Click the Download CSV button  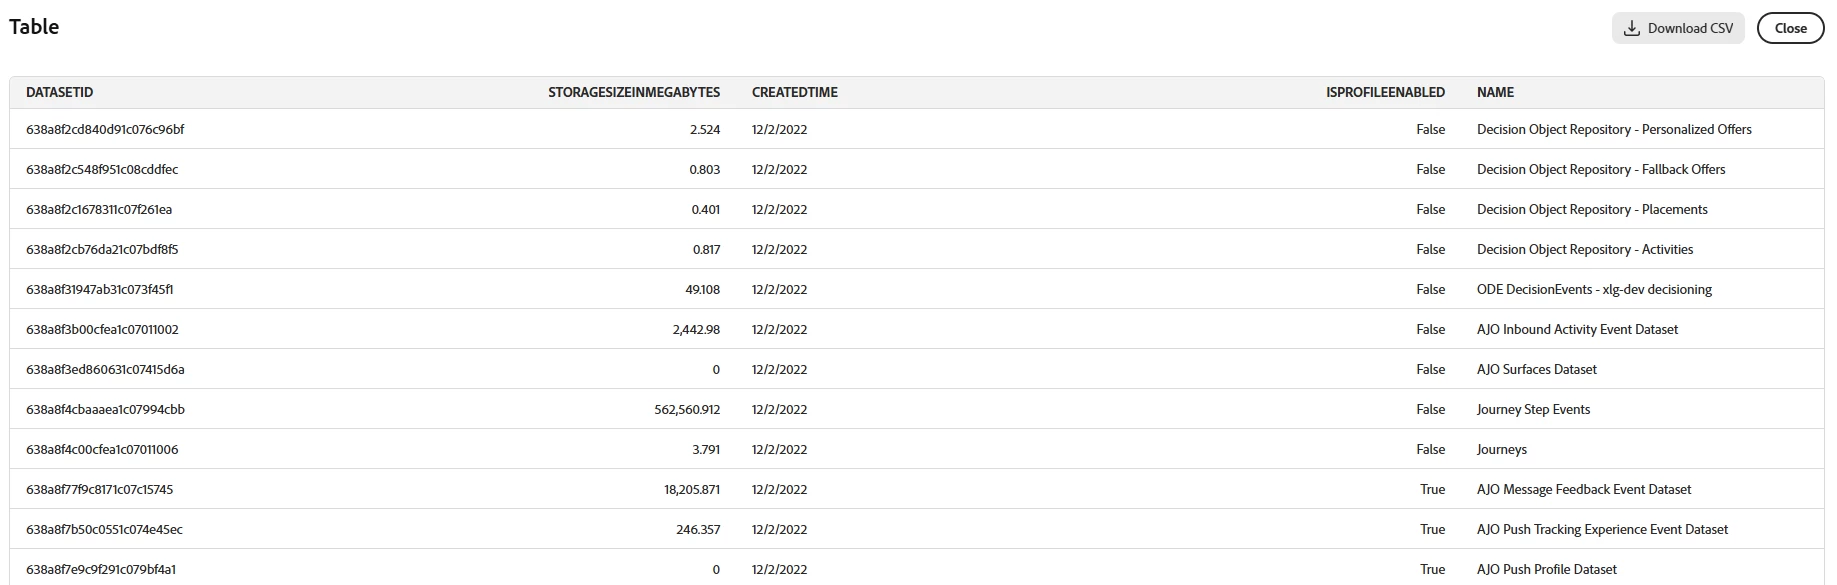click(x=1677, y=28)
